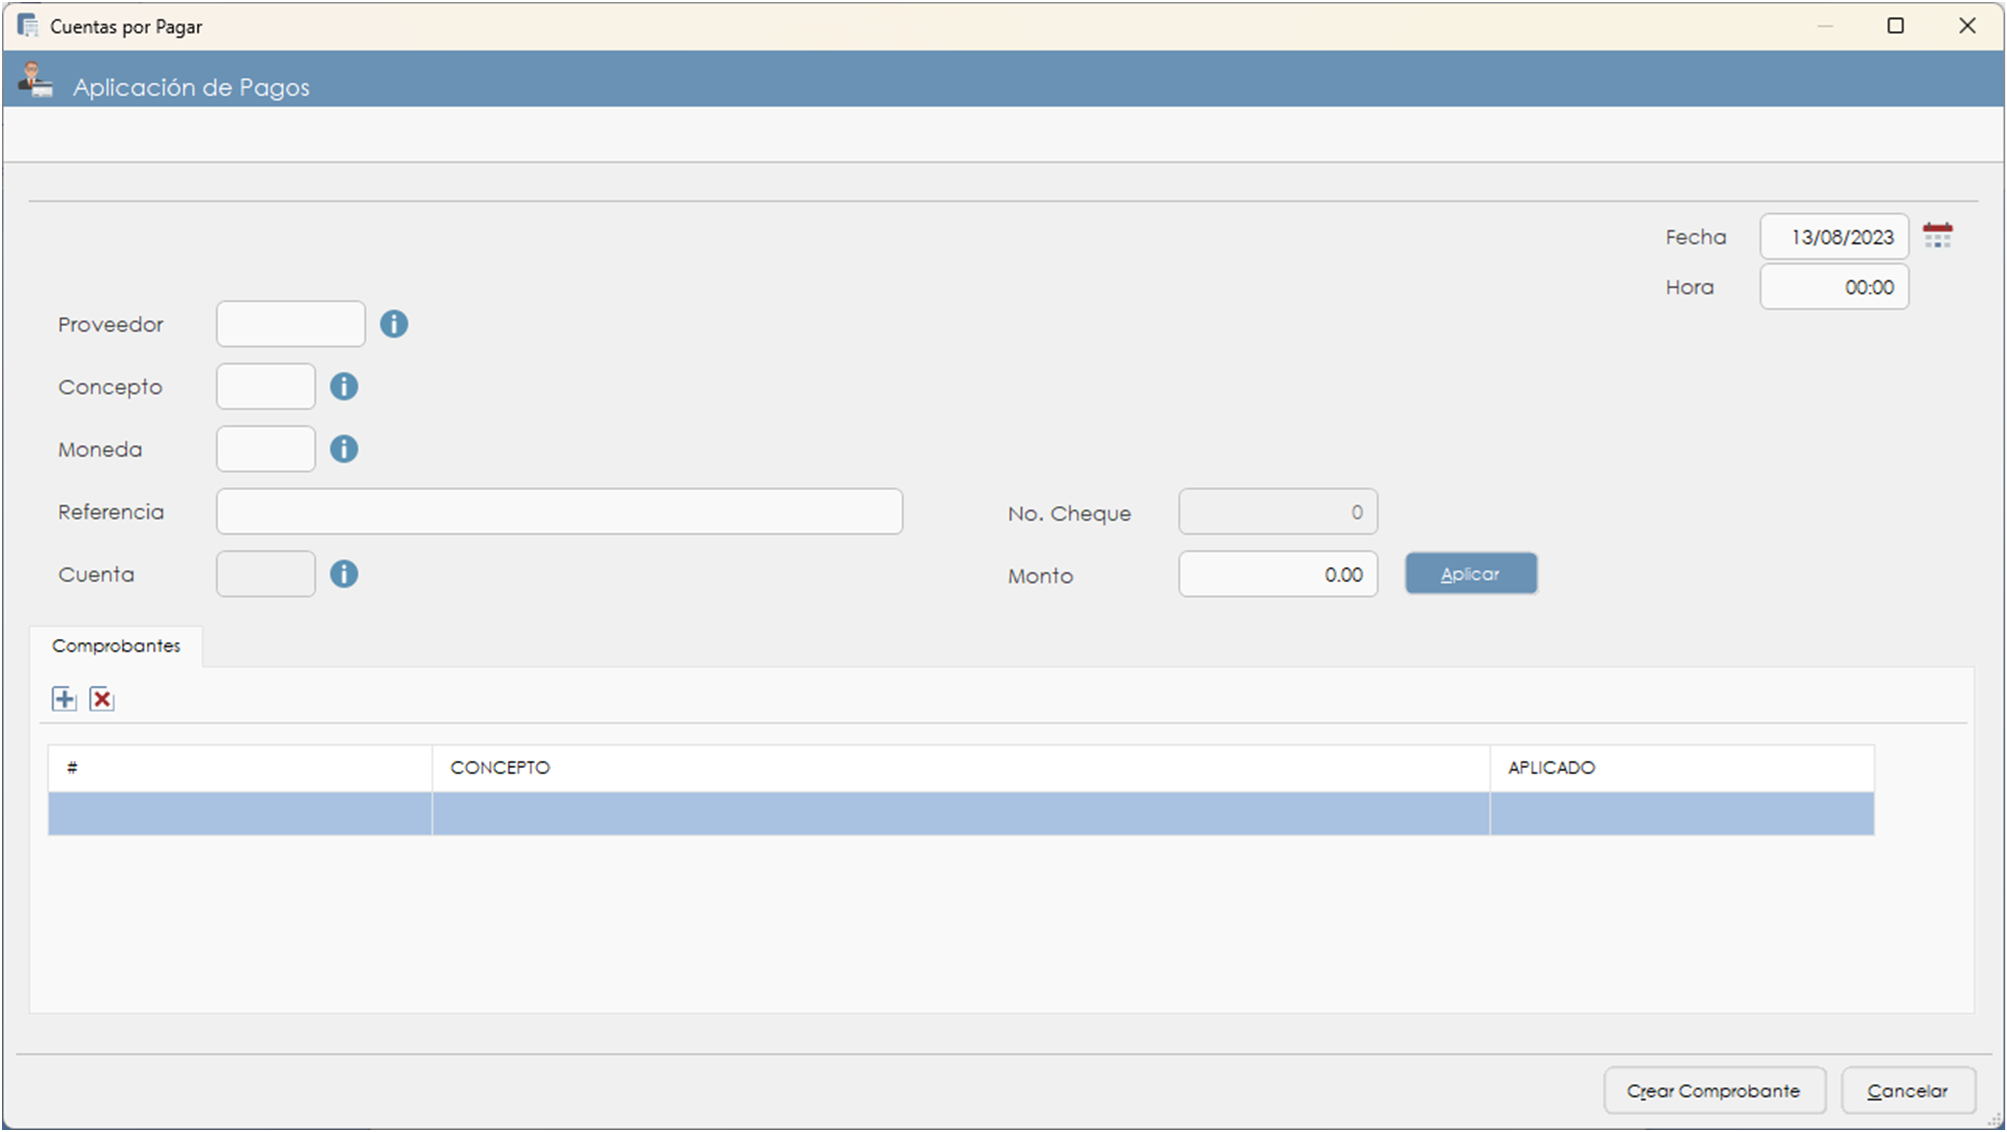Click the Moneda info lookup icon
Viewport: 2007px width, 1132px height.
[x=344, y=449]
